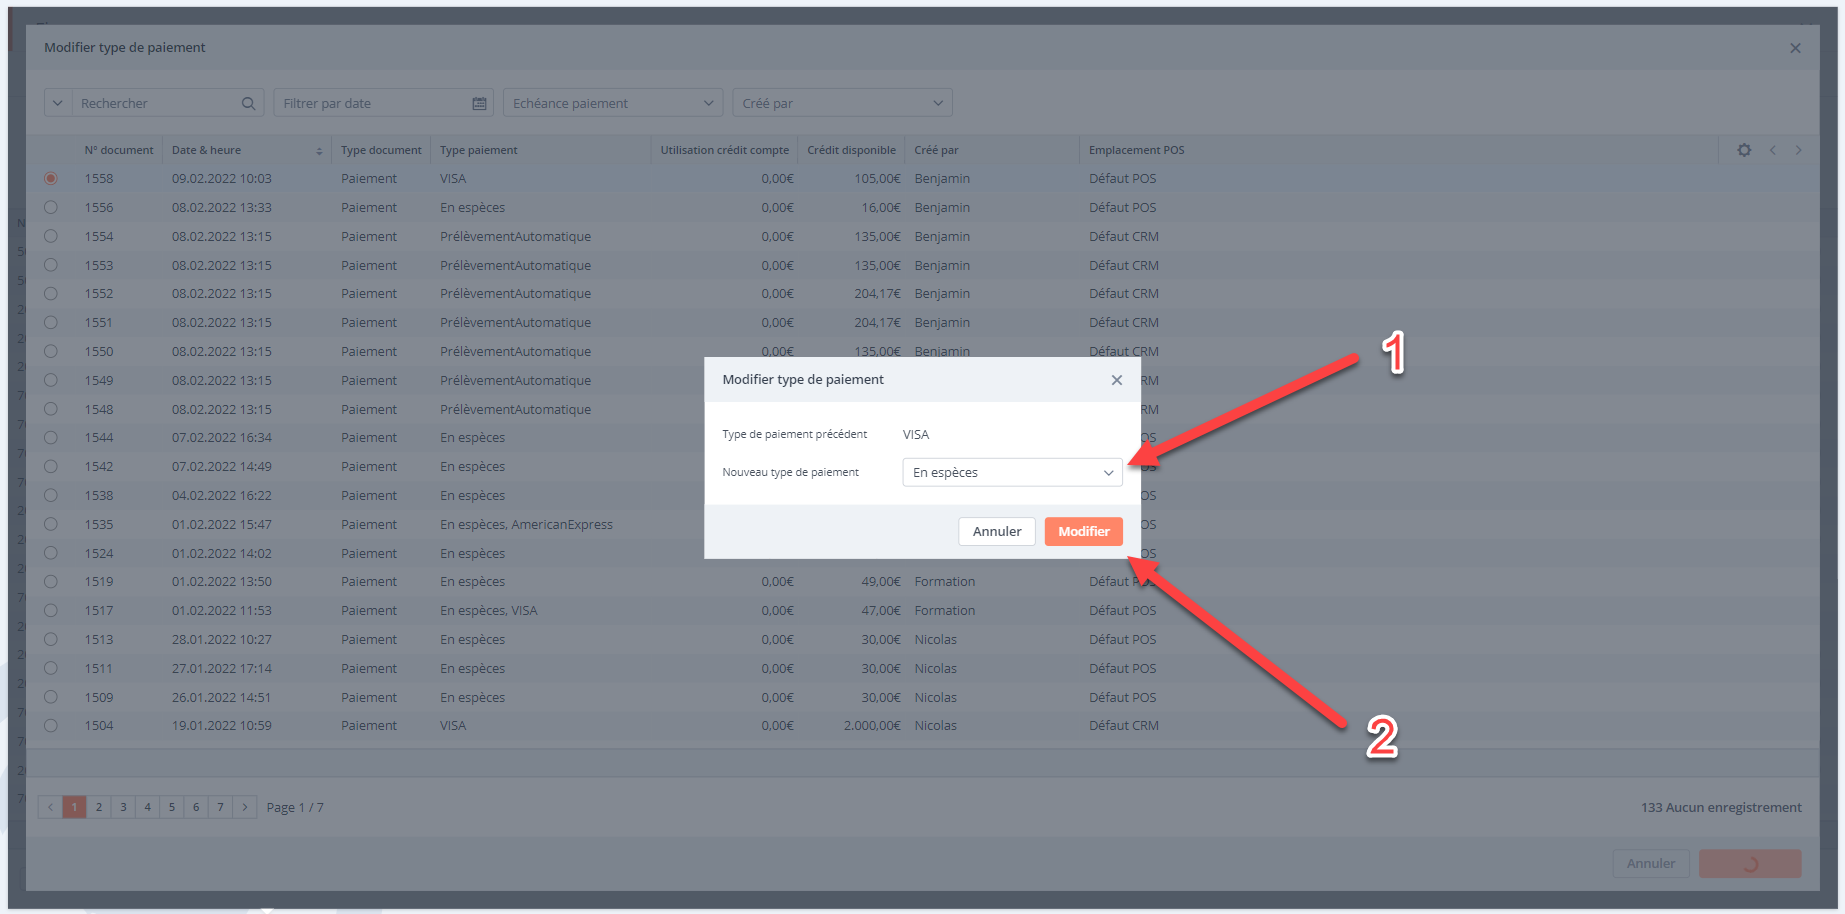Click the search magnifier icon

pos(248,103)
